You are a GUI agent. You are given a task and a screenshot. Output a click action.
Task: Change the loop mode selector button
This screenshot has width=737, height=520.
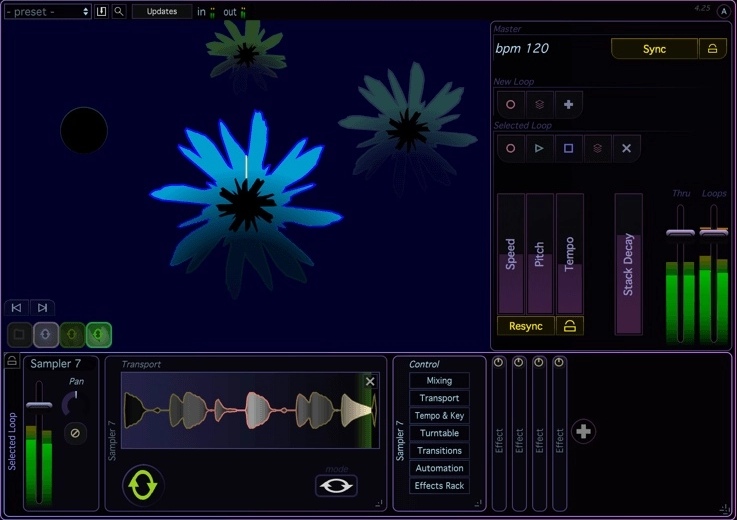tap(336, 485)
